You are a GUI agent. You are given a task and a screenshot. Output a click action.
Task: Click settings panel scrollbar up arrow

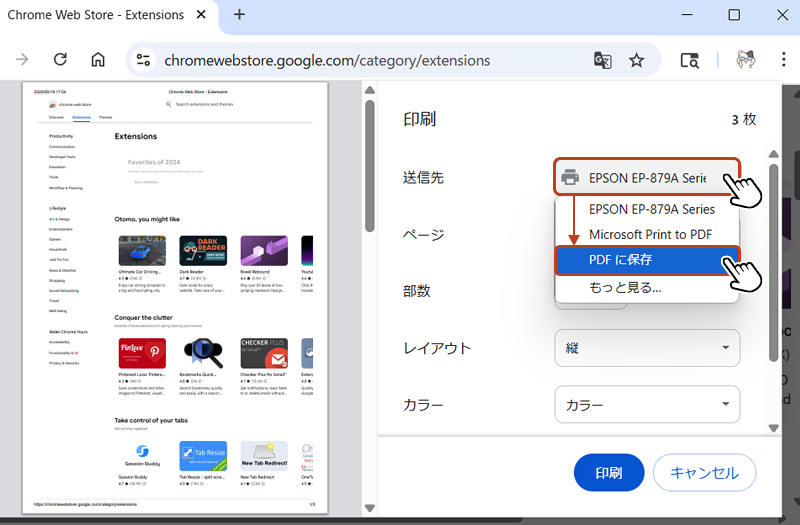[773, 154]
